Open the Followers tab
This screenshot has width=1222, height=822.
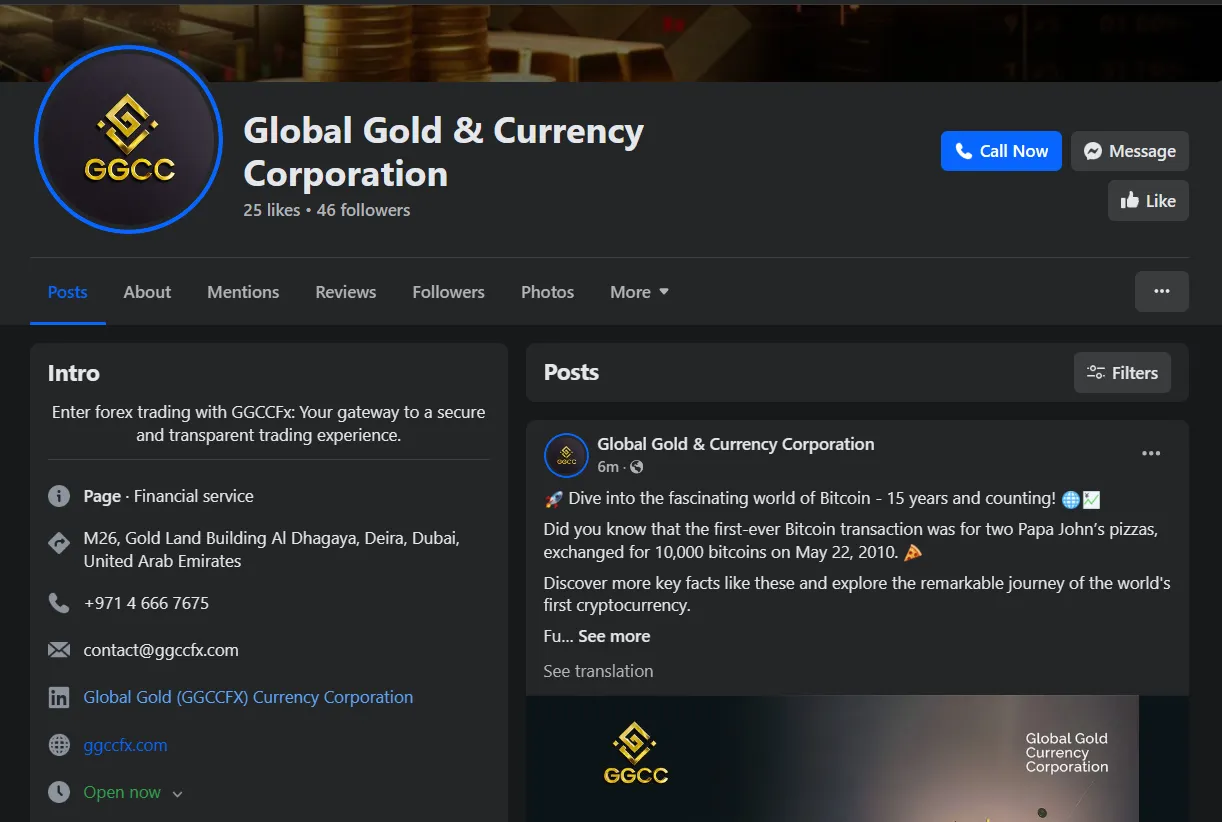[x=448, y=292]
